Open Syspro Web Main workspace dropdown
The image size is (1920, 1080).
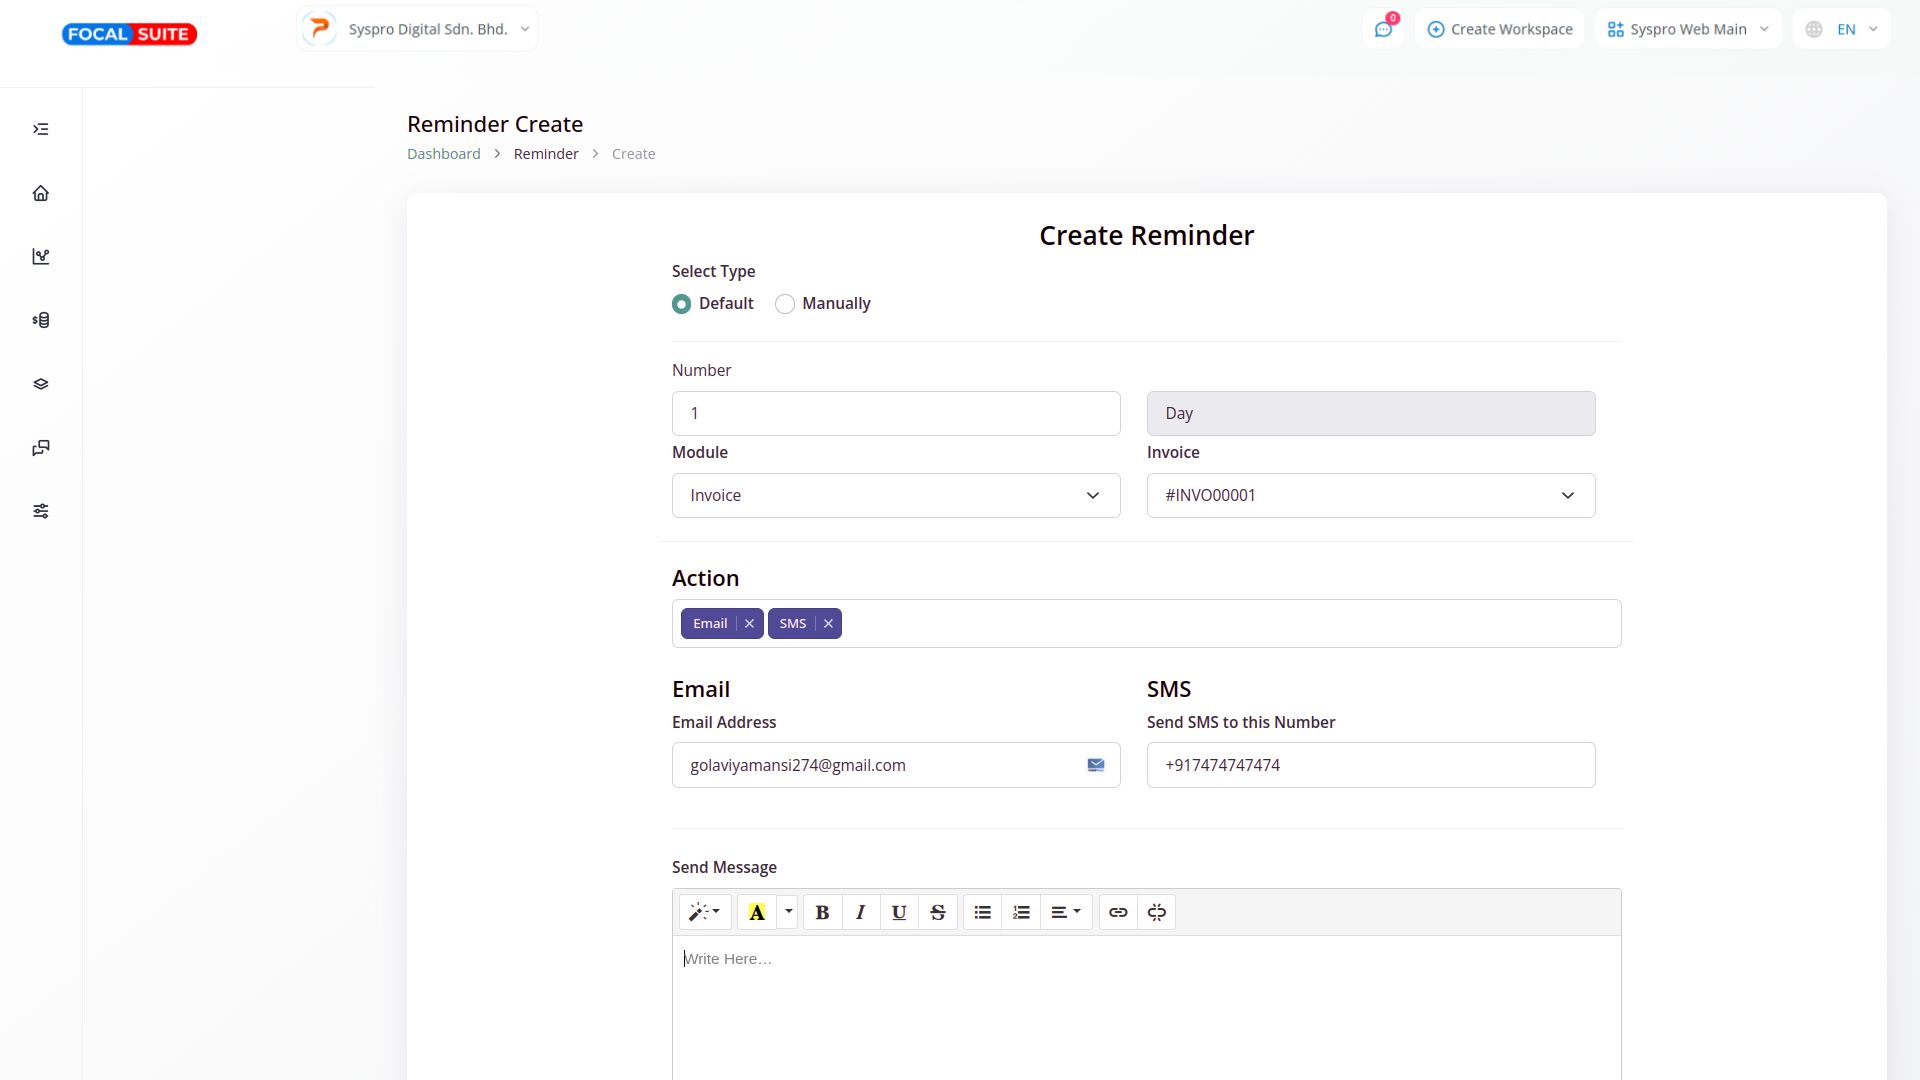pos(1688,29)
